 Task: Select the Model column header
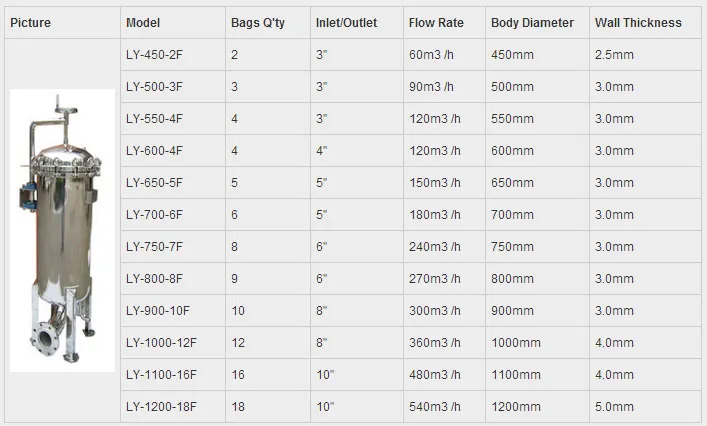(x=145, y=22)
